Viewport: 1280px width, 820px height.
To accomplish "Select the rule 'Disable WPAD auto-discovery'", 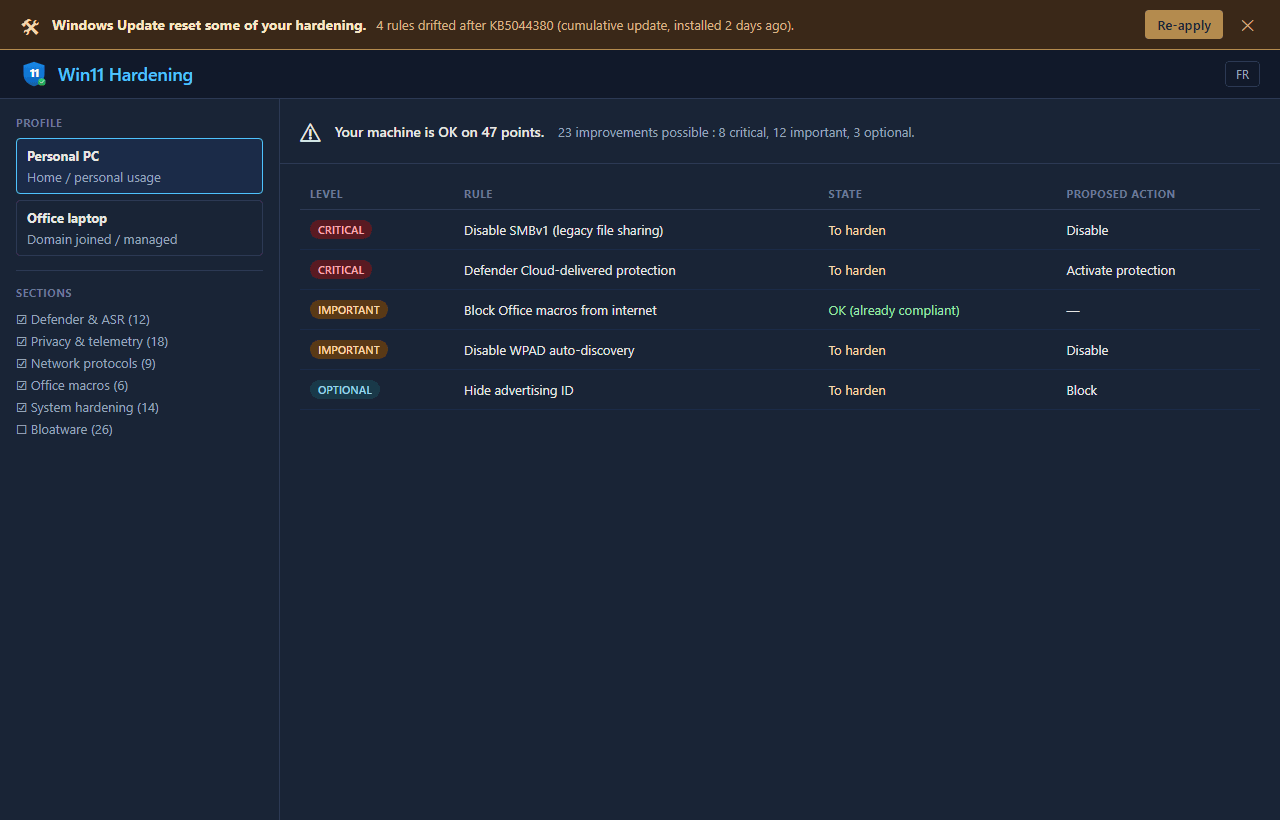I will 549,350.
